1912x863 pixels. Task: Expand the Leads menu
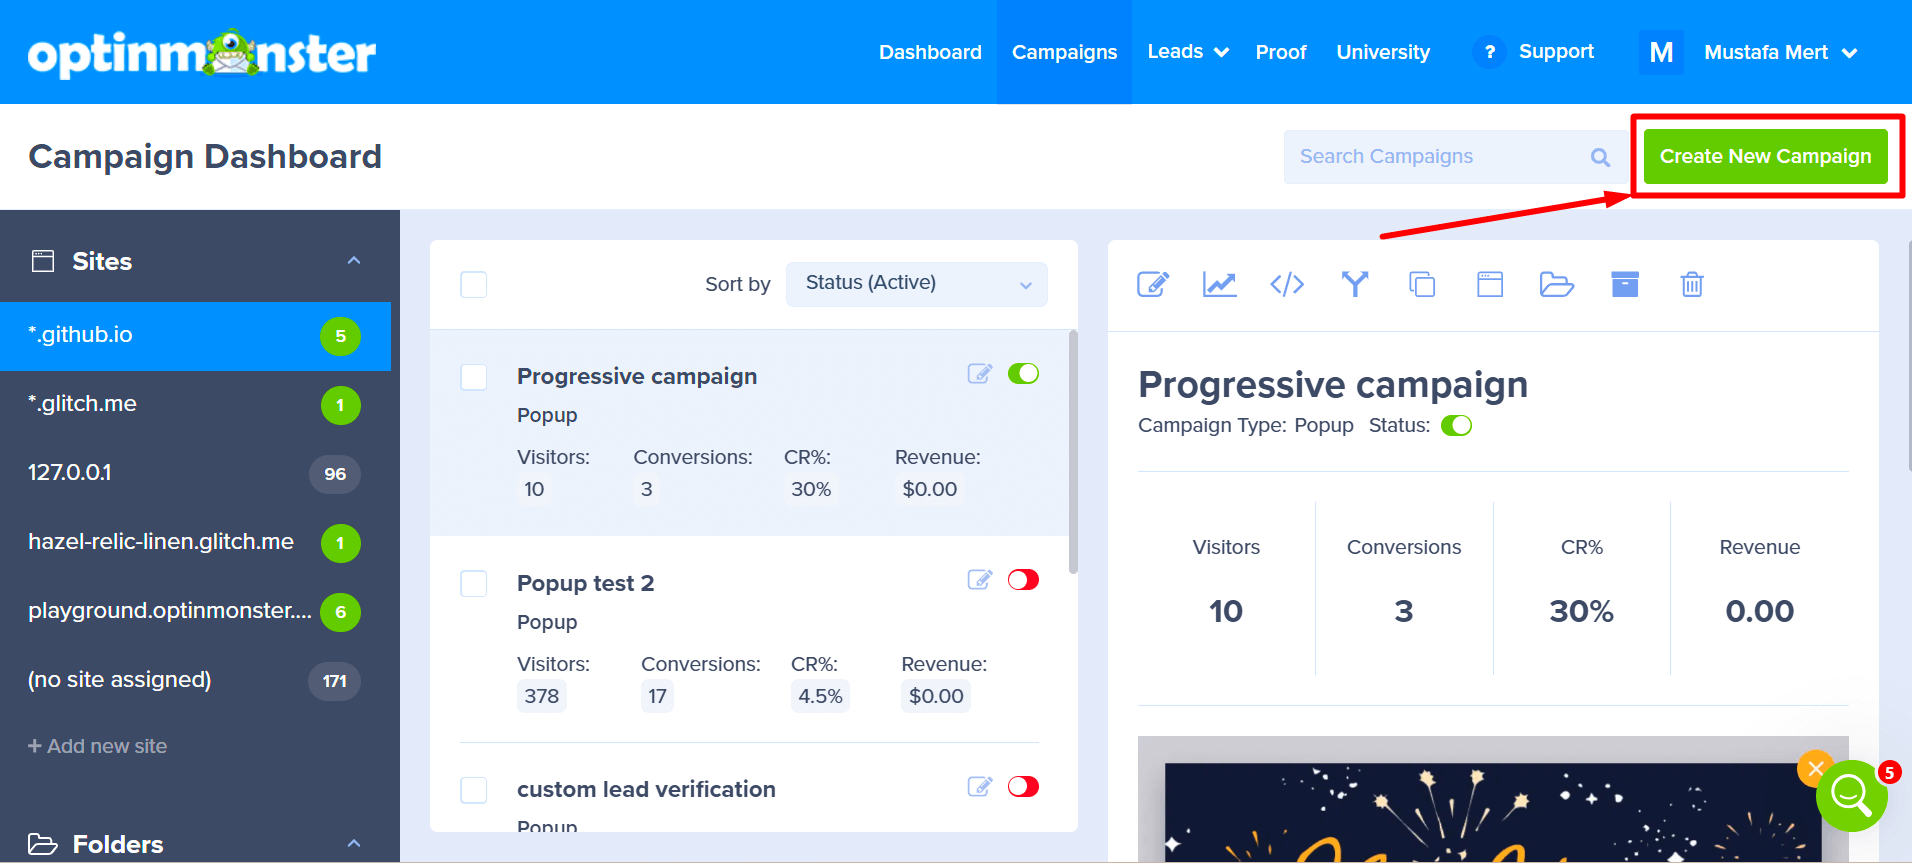(1188, 52)
